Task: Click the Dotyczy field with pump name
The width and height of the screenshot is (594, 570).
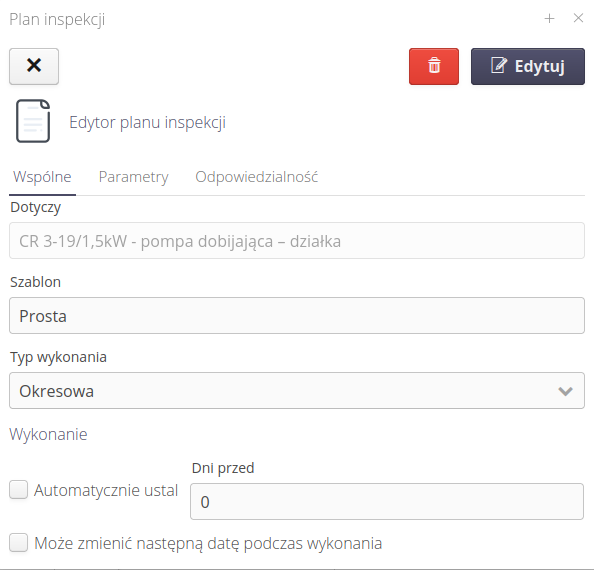Action: pos(297,240)
